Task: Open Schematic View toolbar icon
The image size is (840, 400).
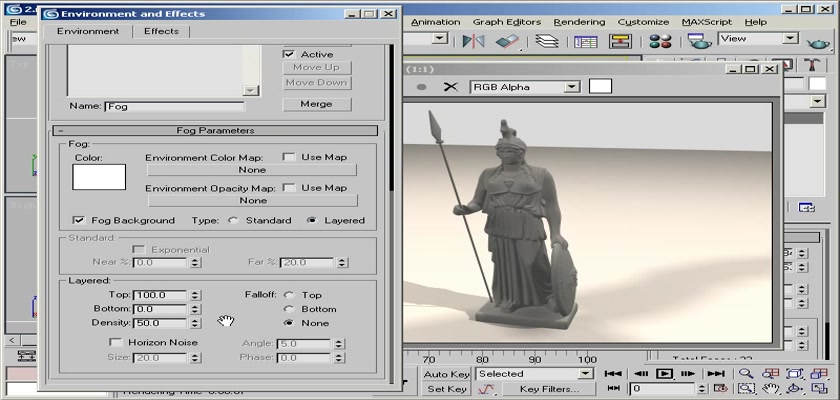Action: (620, 41)
